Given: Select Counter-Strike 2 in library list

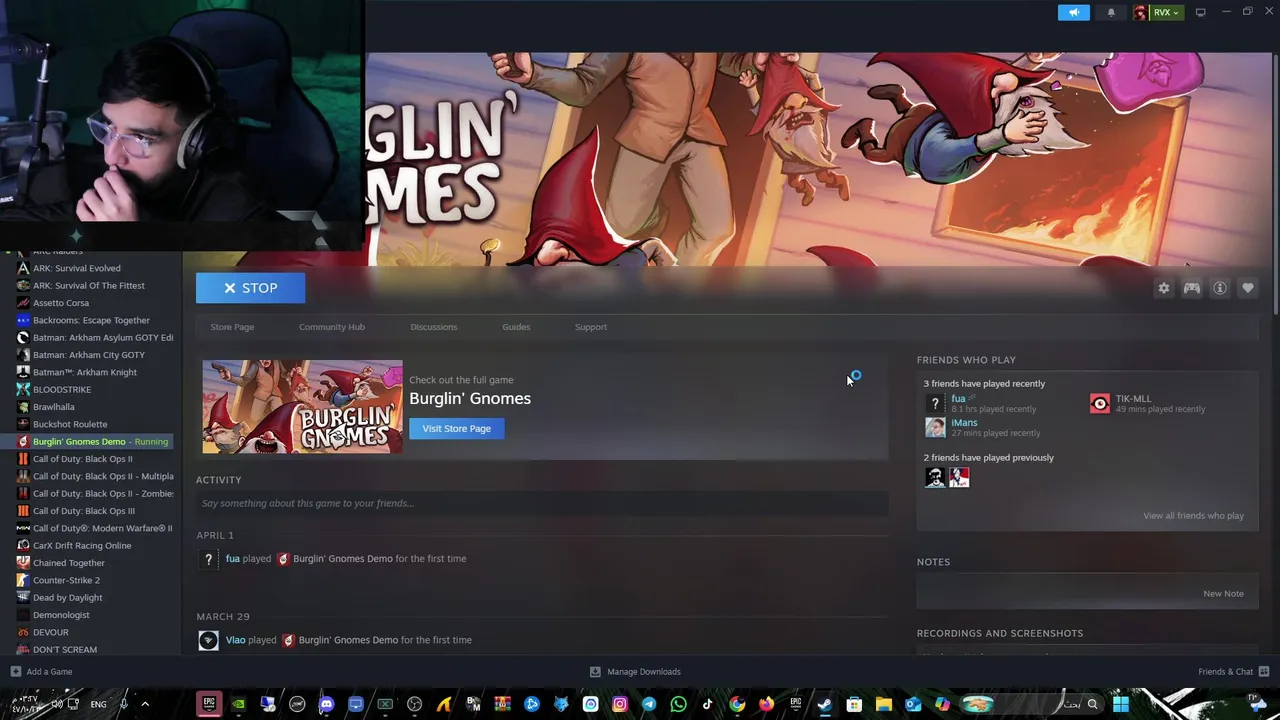Looking at the screenshot, I should tap(66, 580).
